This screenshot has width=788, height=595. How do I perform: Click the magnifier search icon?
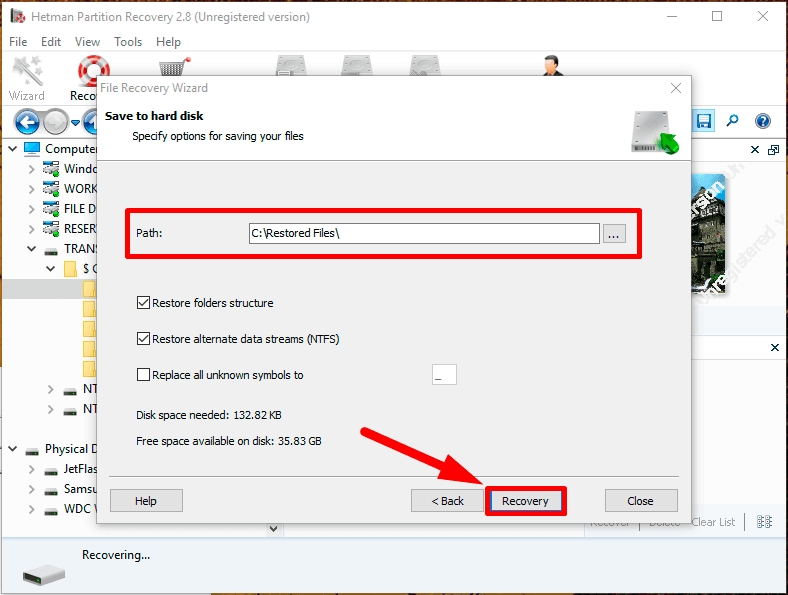tap(733, 121)
